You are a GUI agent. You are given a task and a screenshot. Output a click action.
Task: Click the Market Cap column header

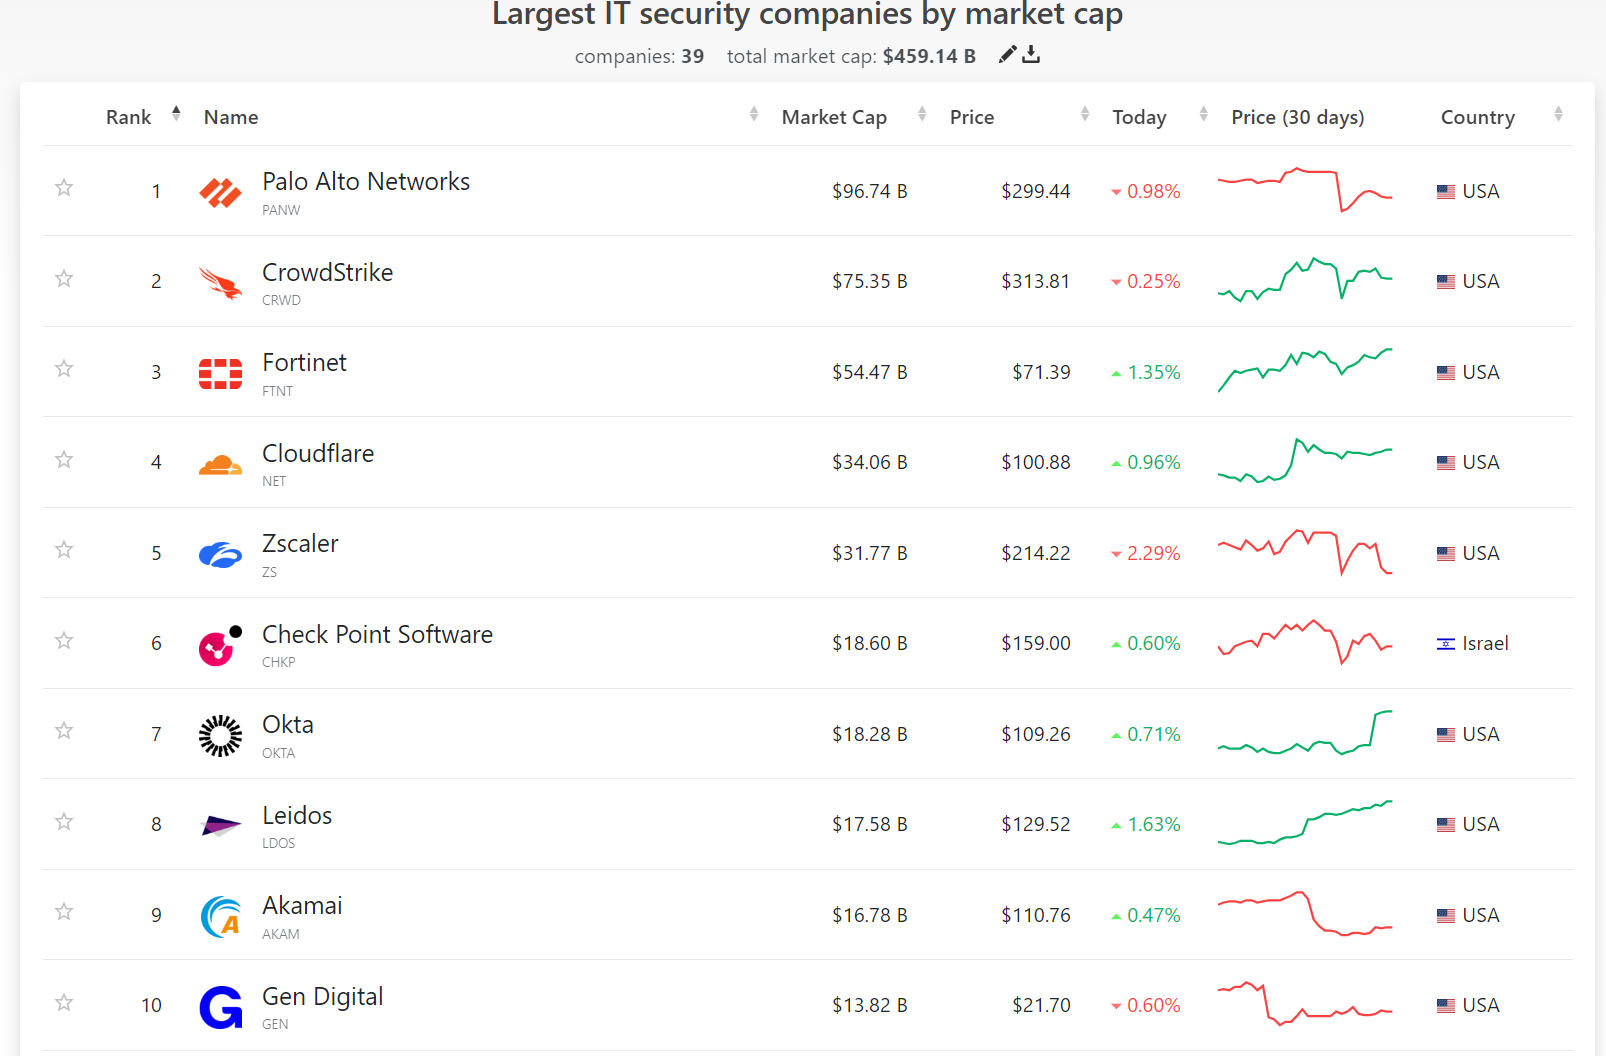(x=834, y=117)
